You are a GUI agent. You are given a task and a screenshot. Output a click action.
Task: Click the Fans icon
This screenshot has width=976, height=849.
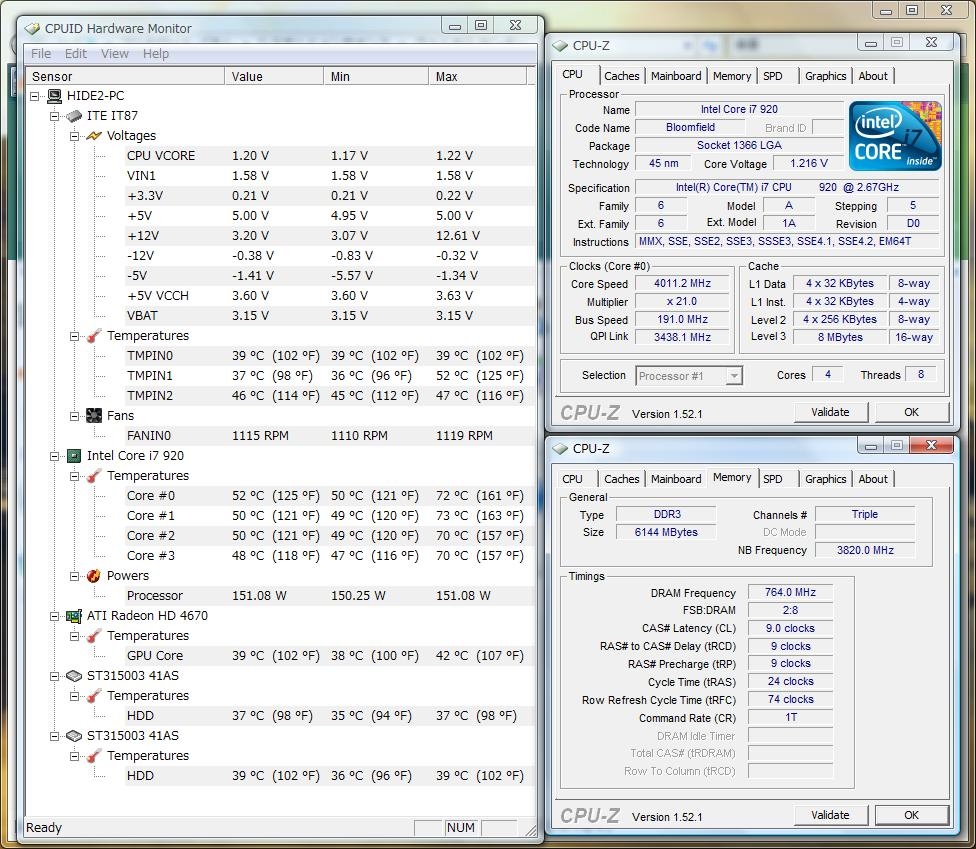click(94, 415)
